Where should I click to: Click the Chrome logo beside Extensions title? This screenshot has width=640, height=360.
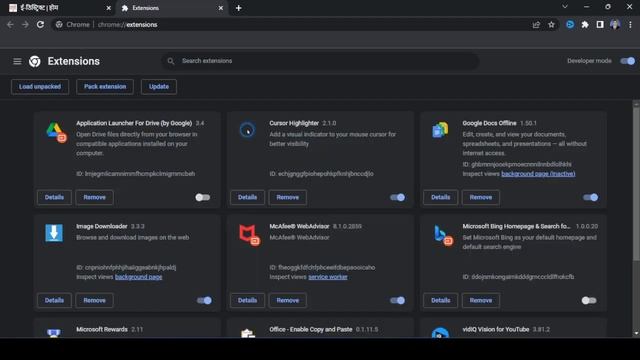[x=35, y=61]
